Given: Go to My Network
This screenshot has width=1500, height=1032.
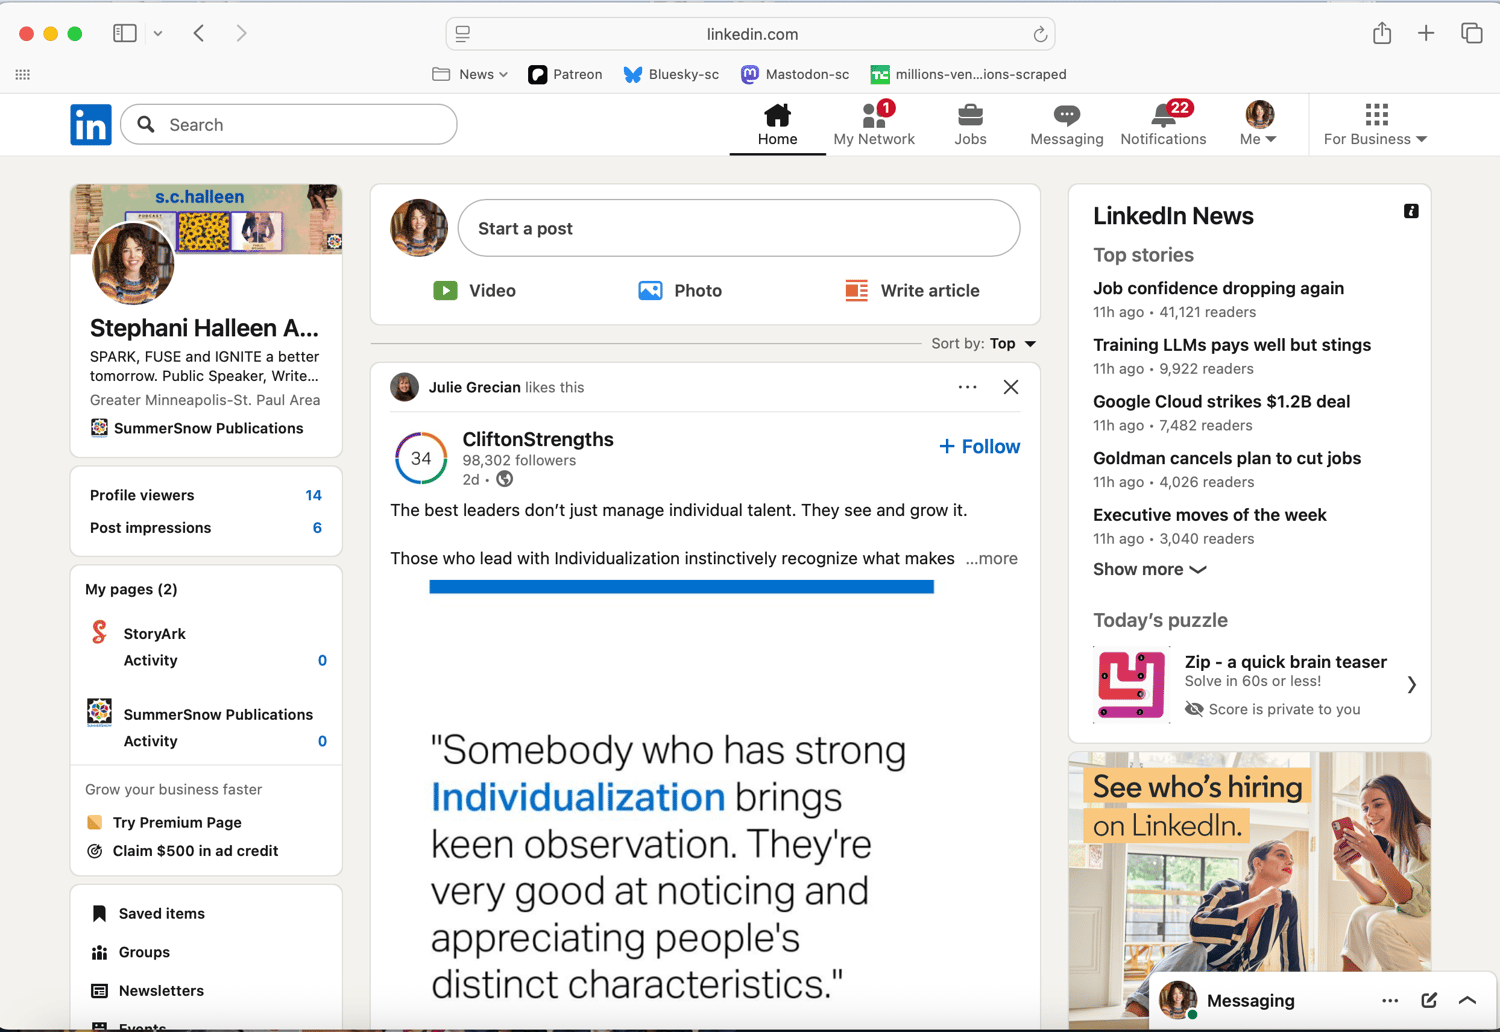Looking at the screenshot, I should [x=874, y=125].
